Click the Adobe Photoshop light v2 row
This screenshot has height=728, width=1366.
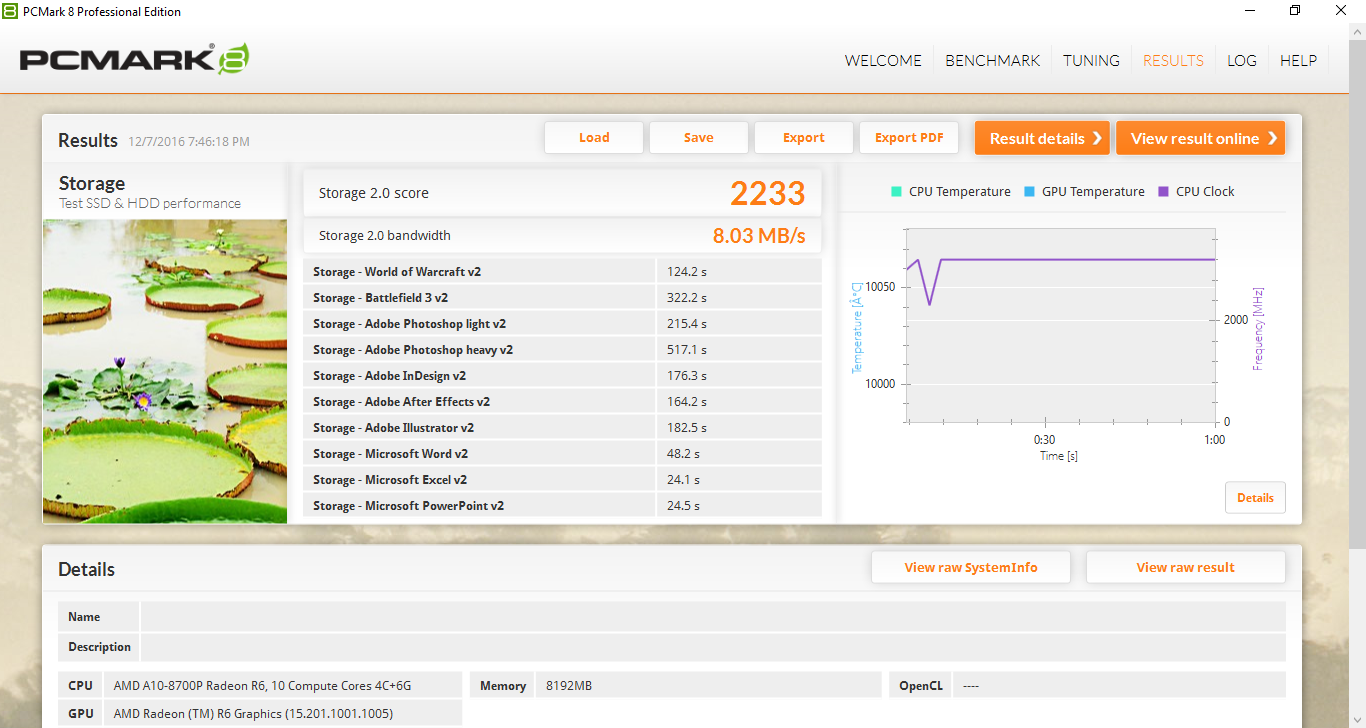click(x=562, y=323)
